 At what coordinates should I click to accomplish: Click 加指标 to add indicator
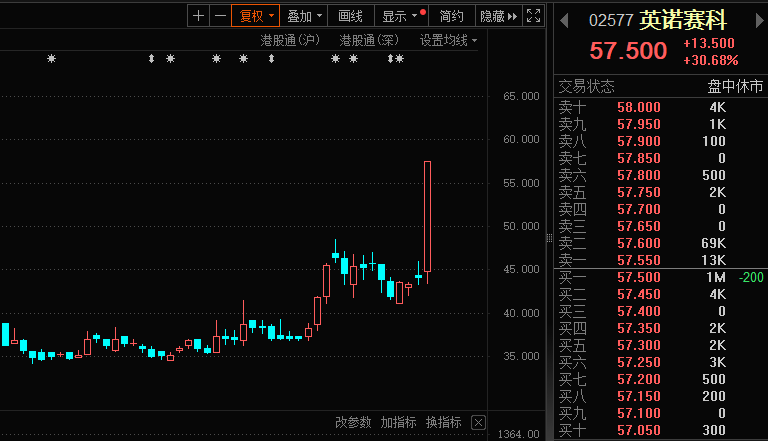point(398,422)
